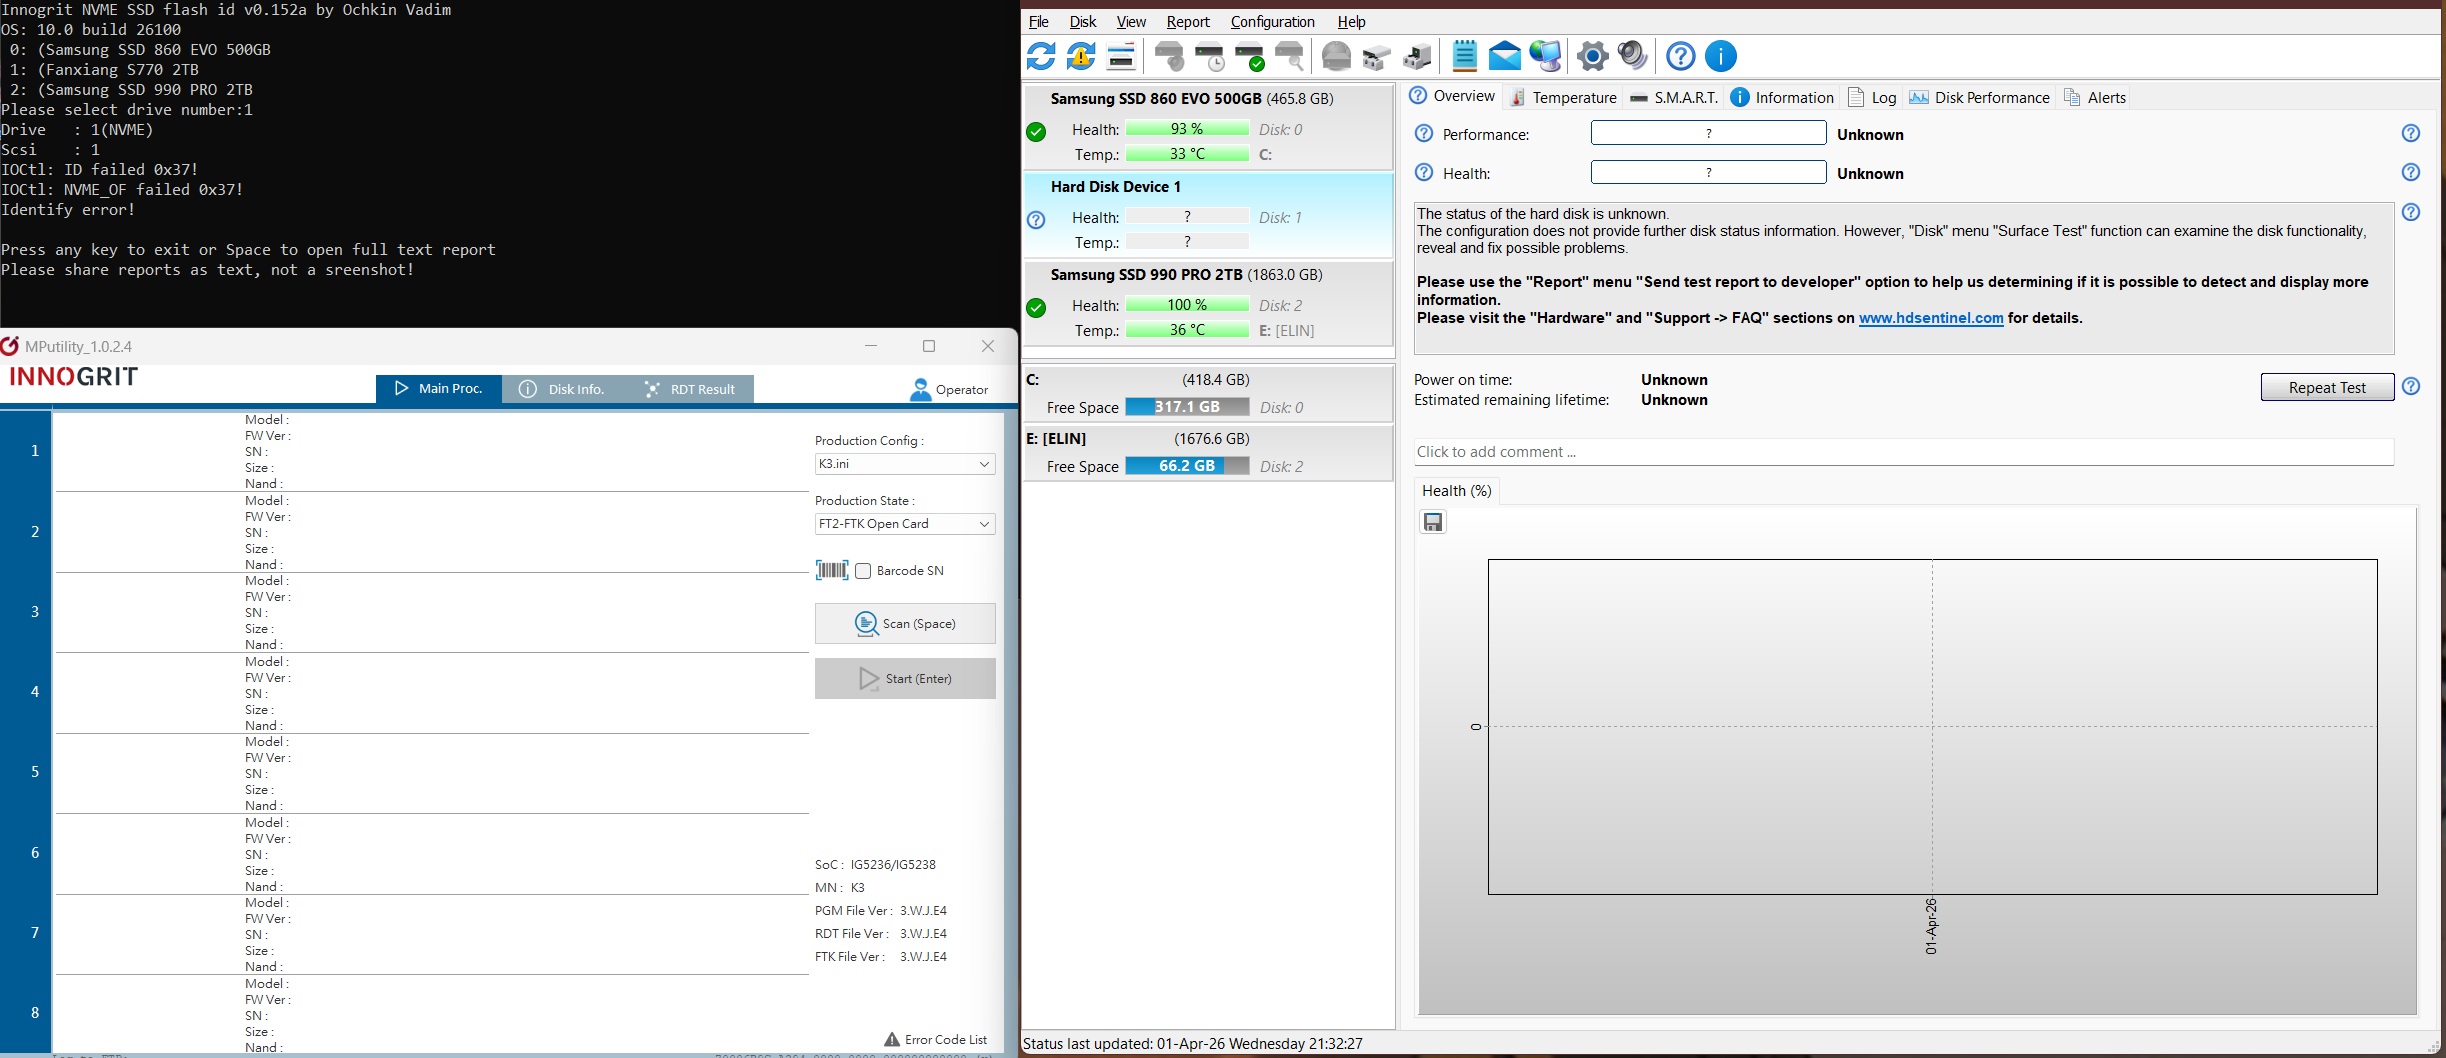Open the Disk Info. tab in MPutility
Screen dimensions: 2446x1058
(x=564, y=389)
